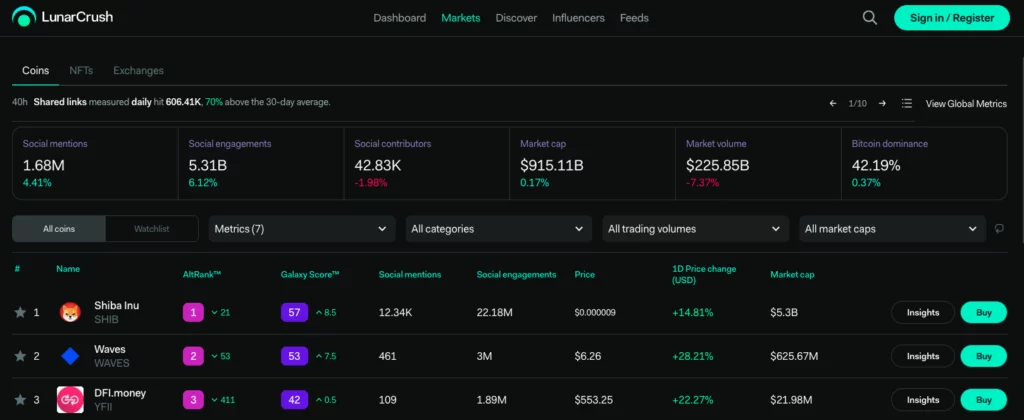The height and width of the screenshot is (420, 1024).
Task: Open the metrics list icon
Action: click(906, 103)
